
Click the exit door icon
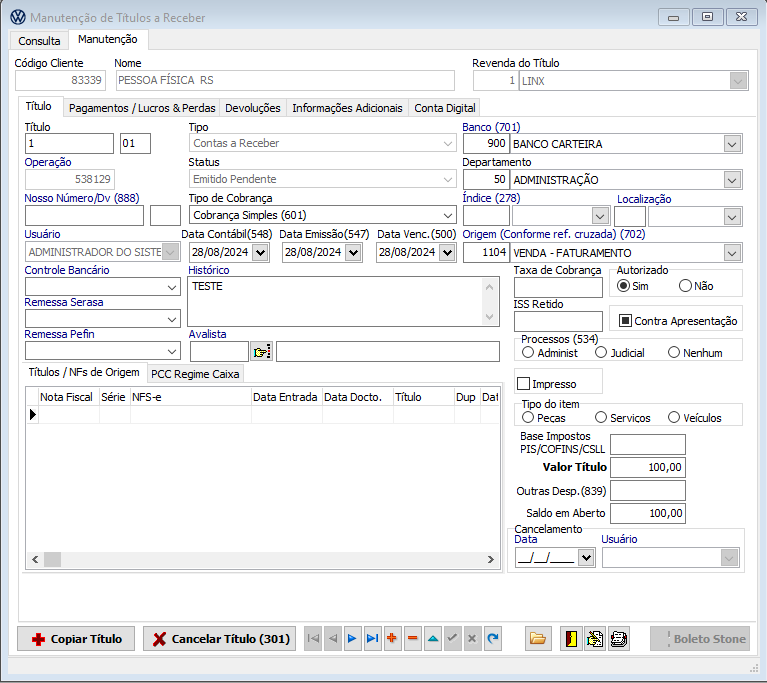pos(570,639)
